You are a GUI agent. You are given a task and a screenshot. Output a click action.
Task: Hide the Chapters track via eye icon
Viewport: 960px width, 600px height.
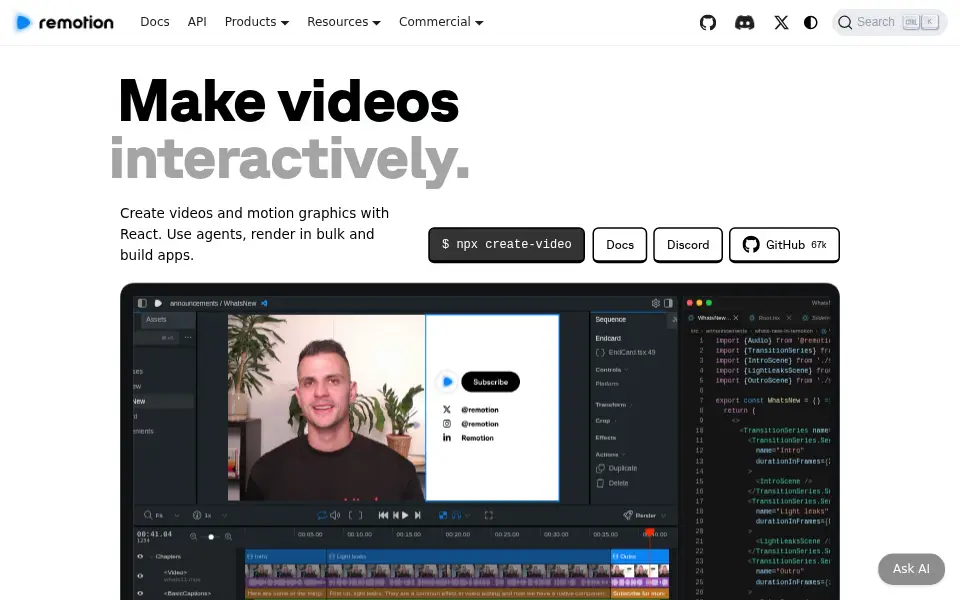(140, 557)
